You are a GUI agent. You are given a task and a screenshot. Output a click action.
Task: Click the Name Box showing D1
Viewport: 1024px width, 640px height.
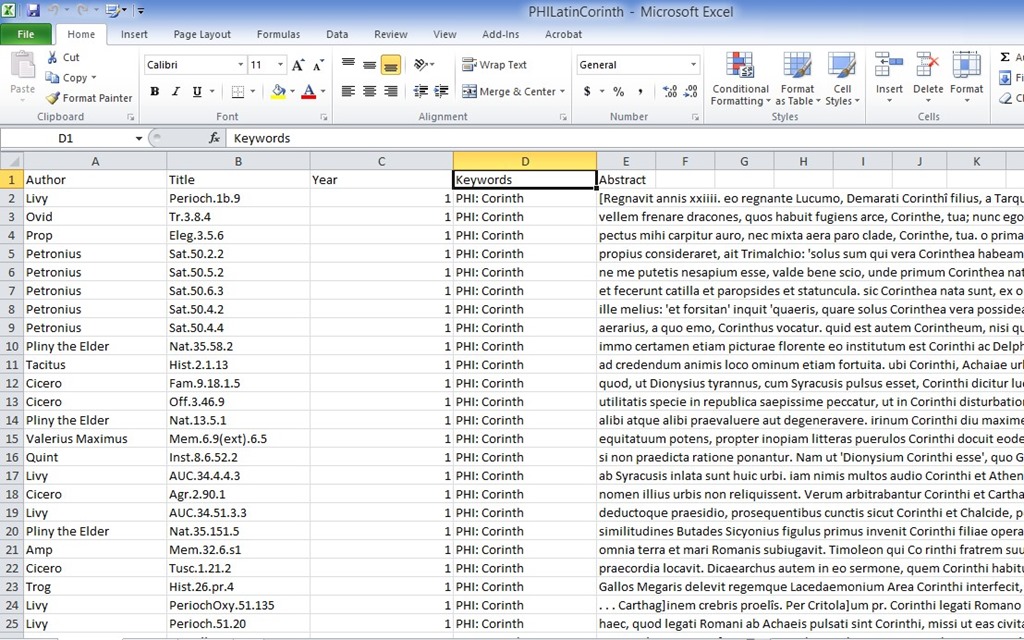[66, 138]
